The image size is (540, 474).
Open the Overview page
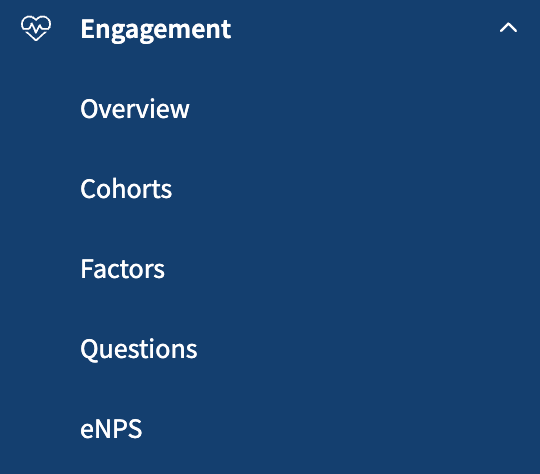pos(135,109)
